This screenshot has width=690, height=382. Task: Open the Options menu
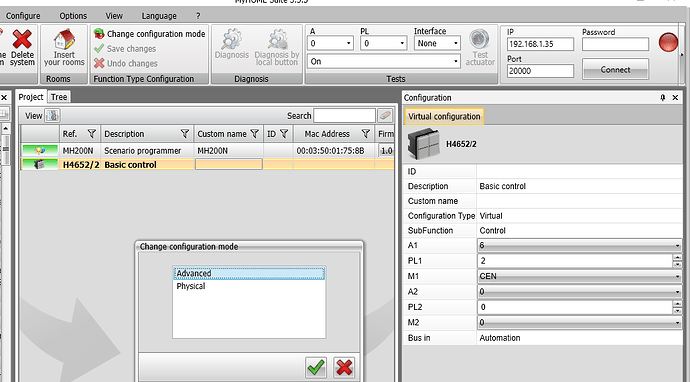[x=73, y=16]
